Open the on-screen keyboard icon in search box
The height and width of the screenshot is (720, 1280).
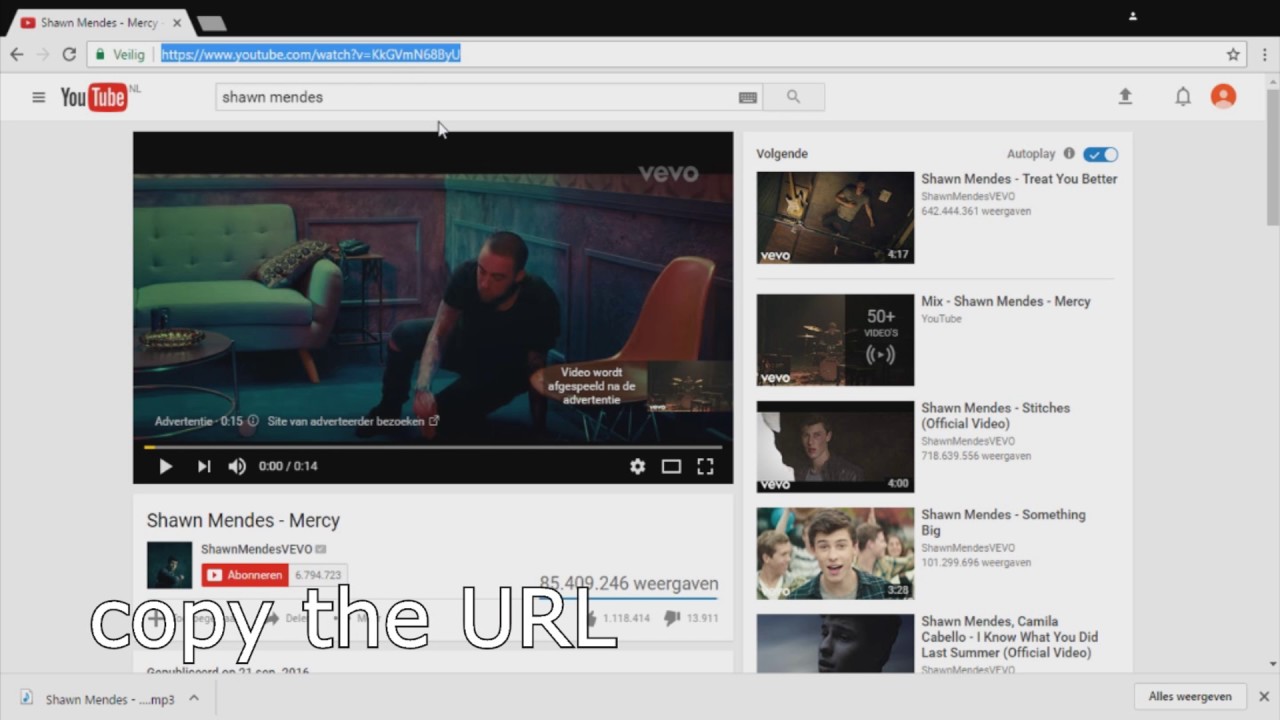pyautogui.click(x=747, y=97)
